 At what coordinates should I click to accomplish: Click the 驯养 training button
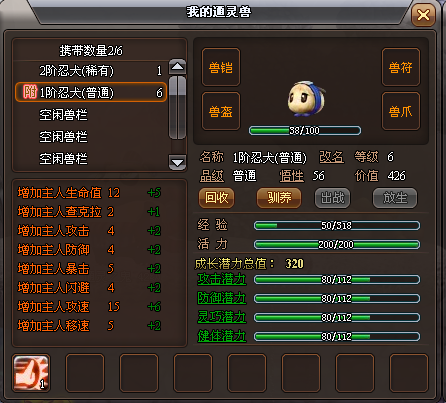pyautogui.click(x=279, y=198)
